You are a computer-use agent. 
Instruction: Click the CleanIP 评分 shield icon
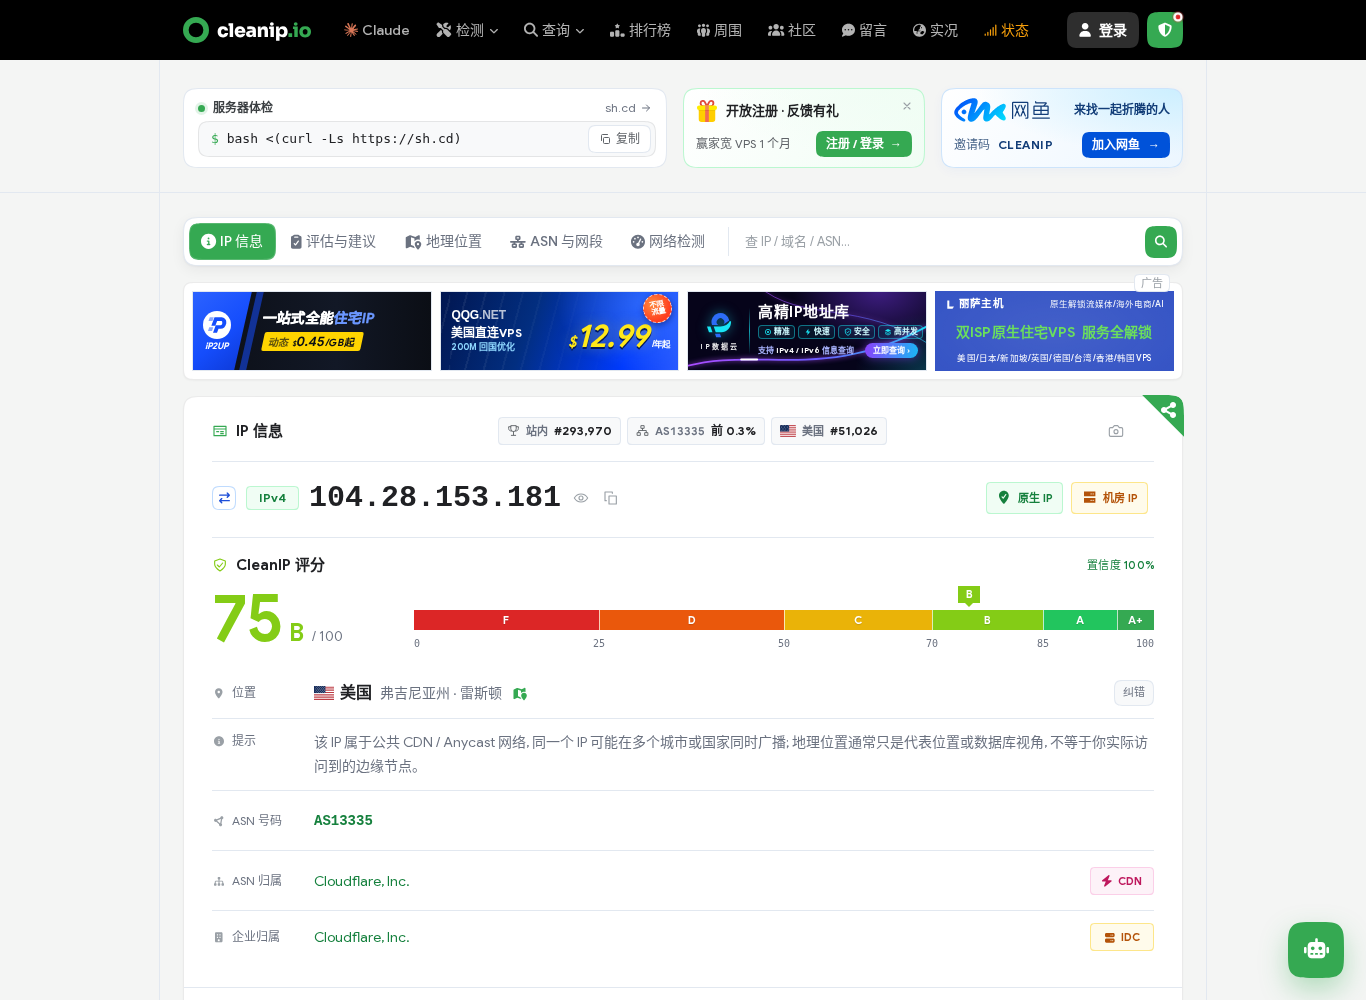(x=220, y=565)
